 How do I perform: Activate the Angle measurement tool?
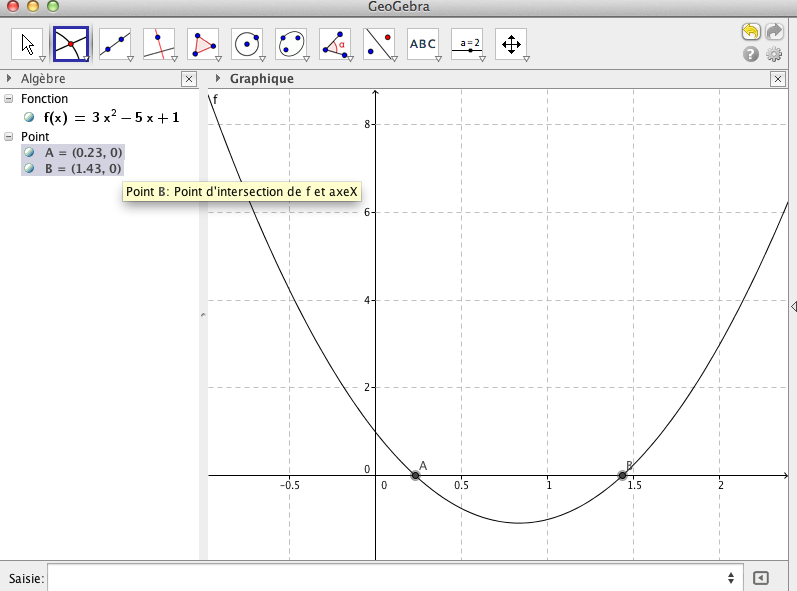335,43
